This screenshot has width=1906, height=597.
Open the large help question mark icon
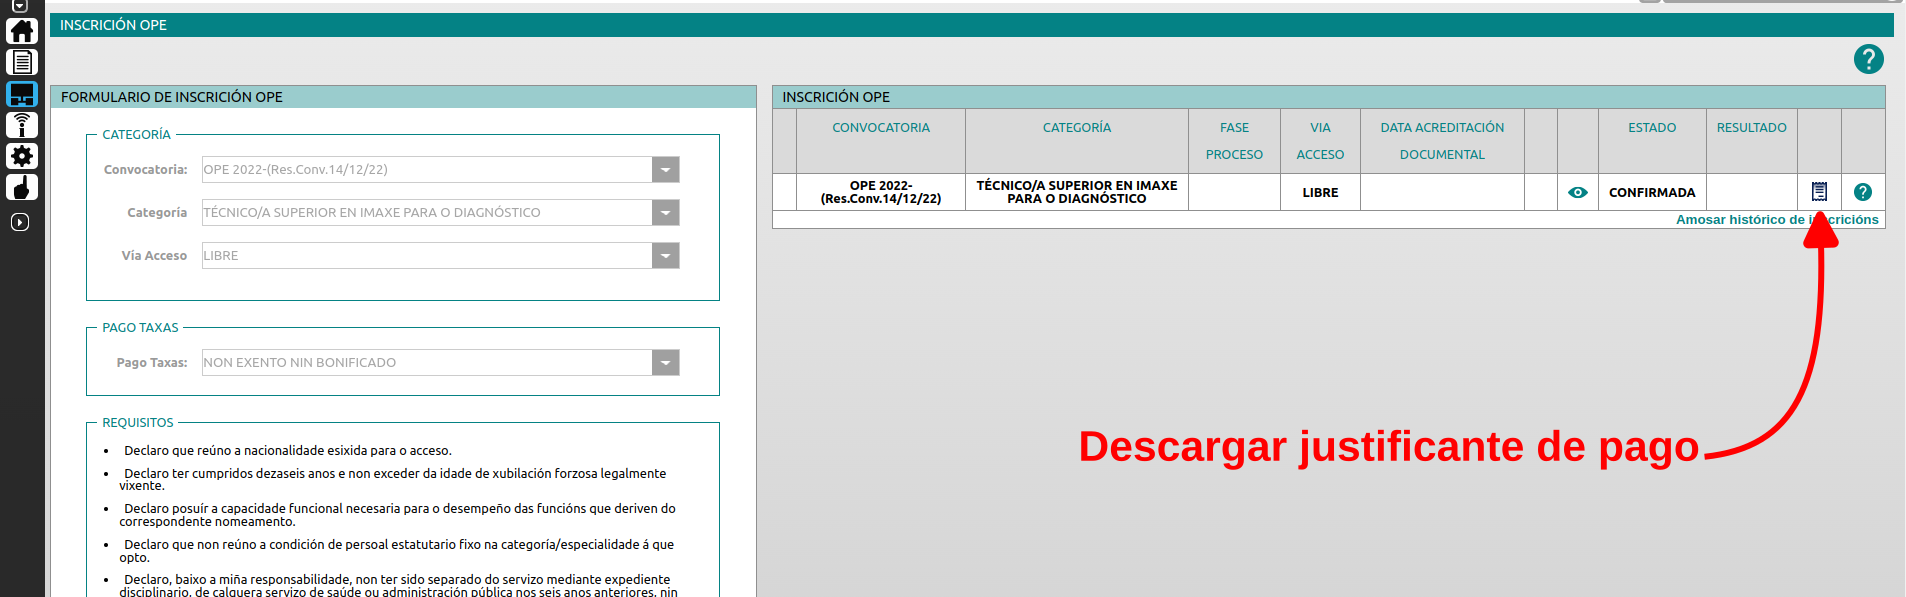1868,59
